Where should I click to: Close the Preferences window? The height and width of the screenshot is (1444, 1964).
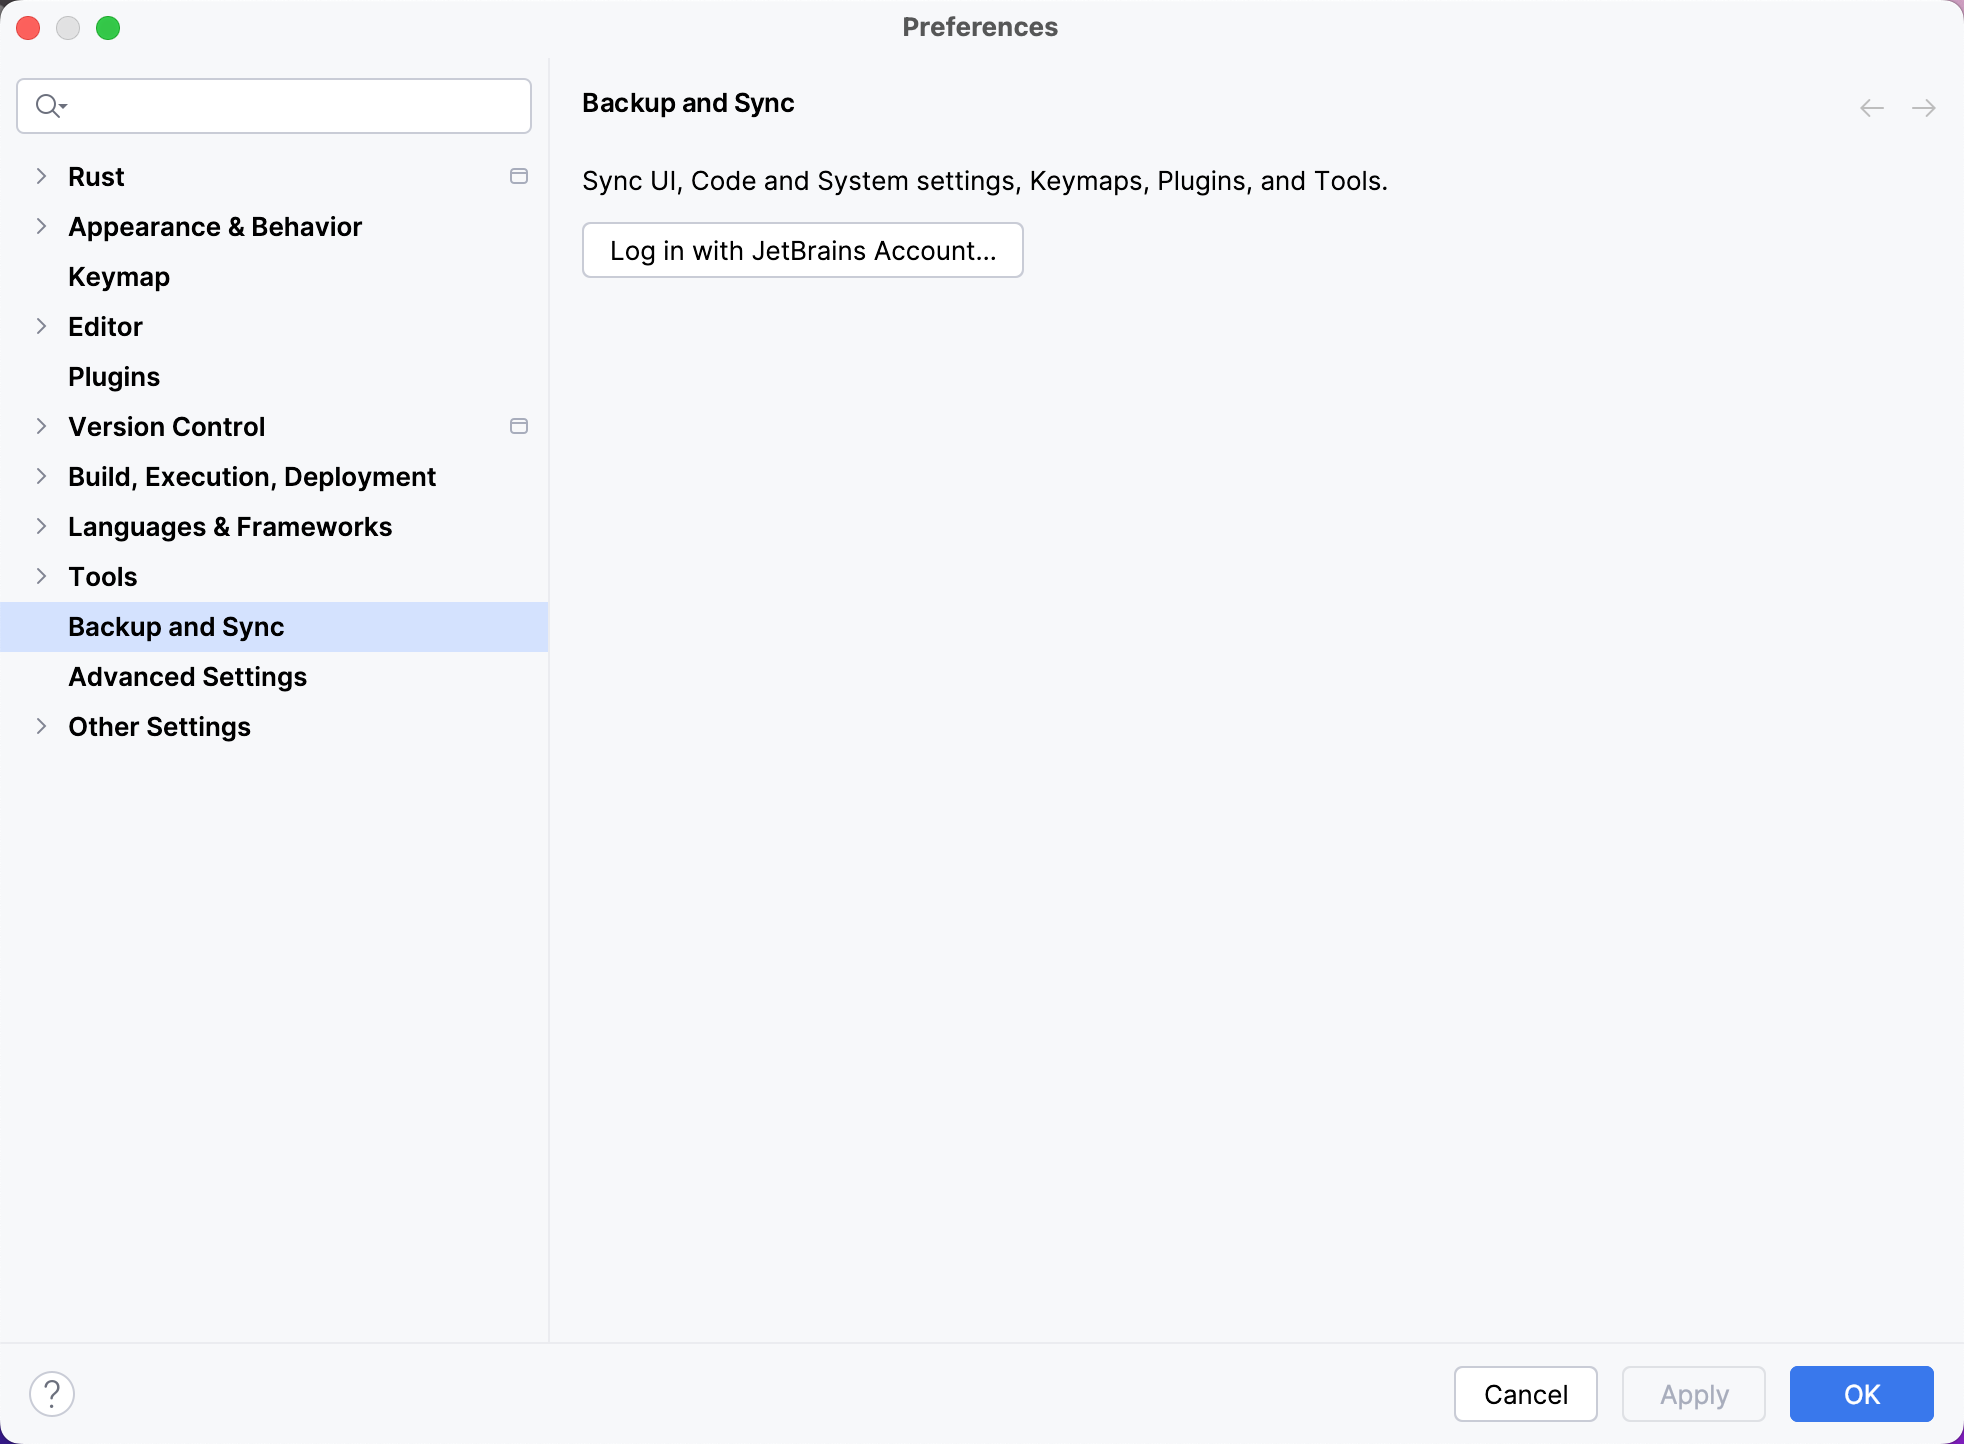click(28, 28)
